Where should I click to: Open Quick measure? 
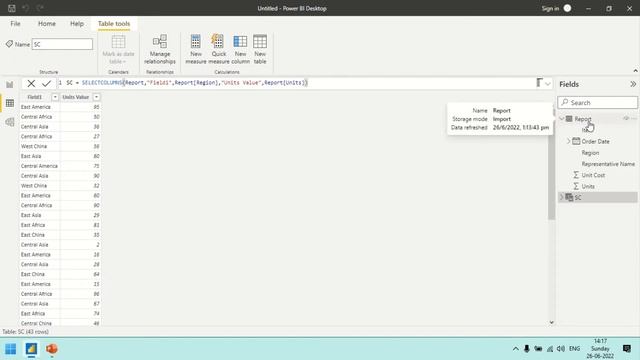tap(219, 49)
